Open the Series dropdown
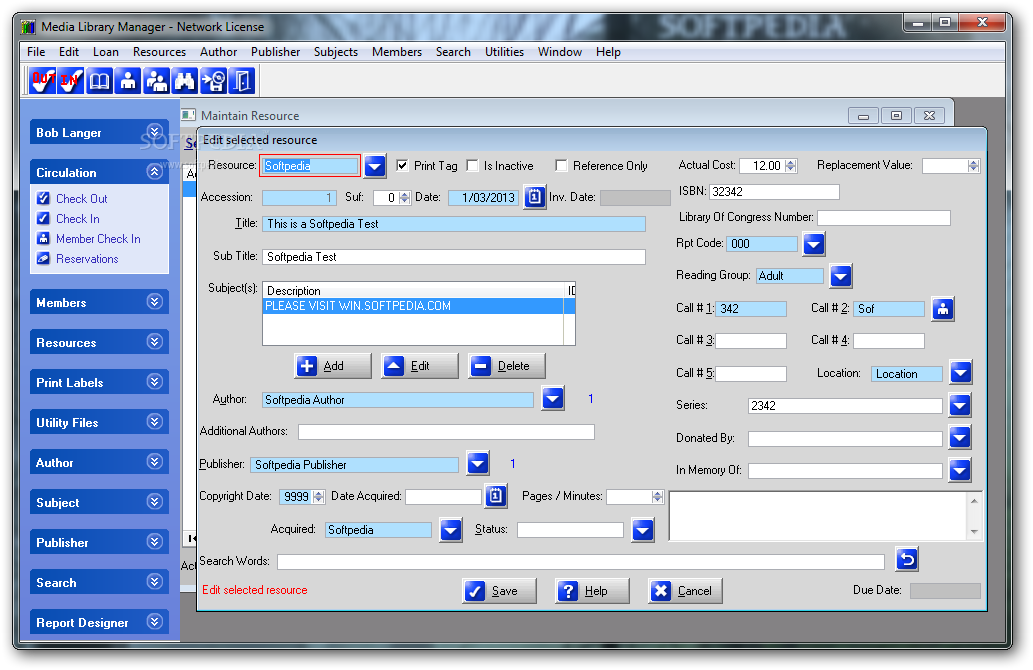1033x670 pixels. 960,405
